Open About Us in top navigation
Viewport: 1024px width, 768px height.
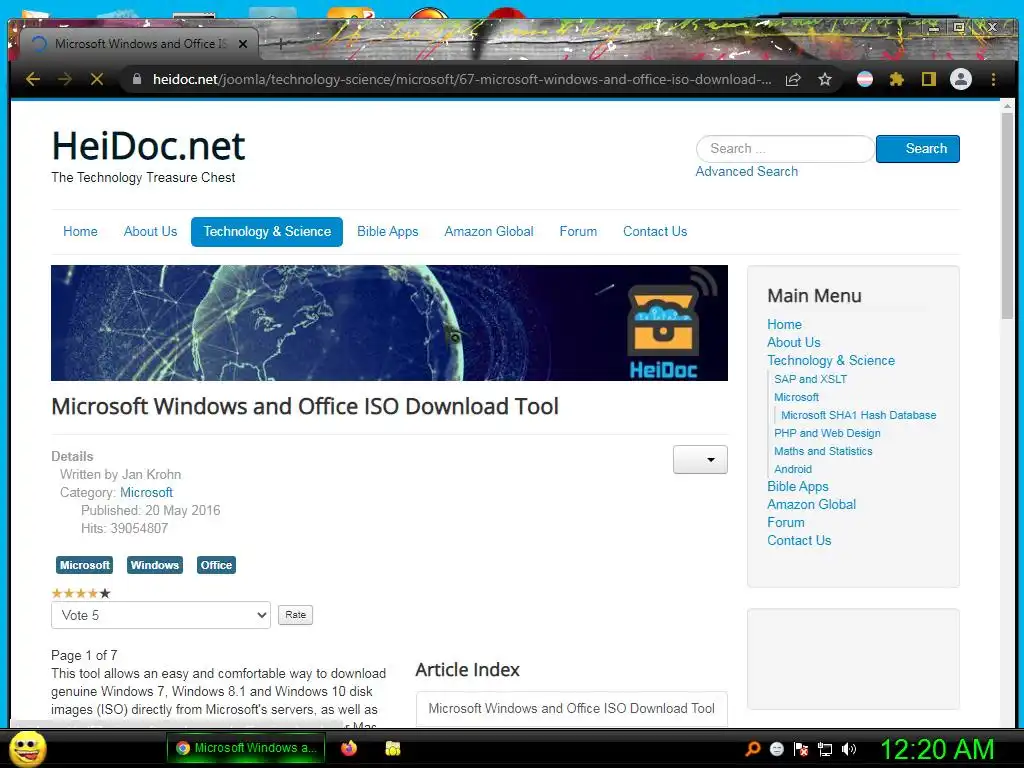[150, 232]
